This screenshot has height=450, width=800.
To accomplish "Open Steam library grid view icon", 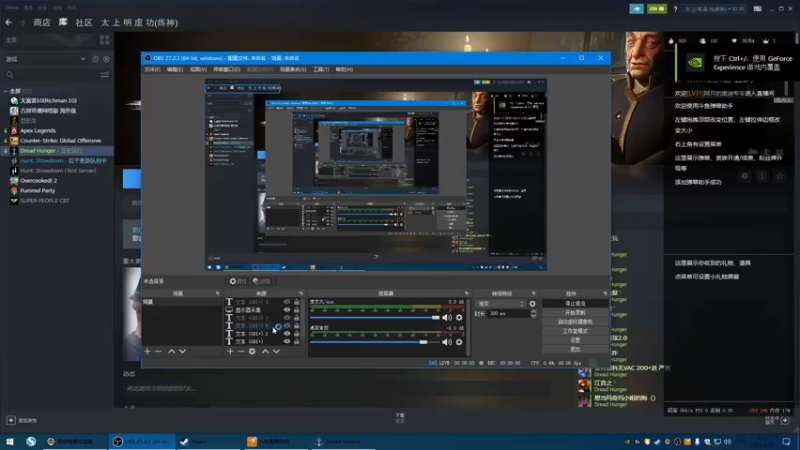I will 105,40.
